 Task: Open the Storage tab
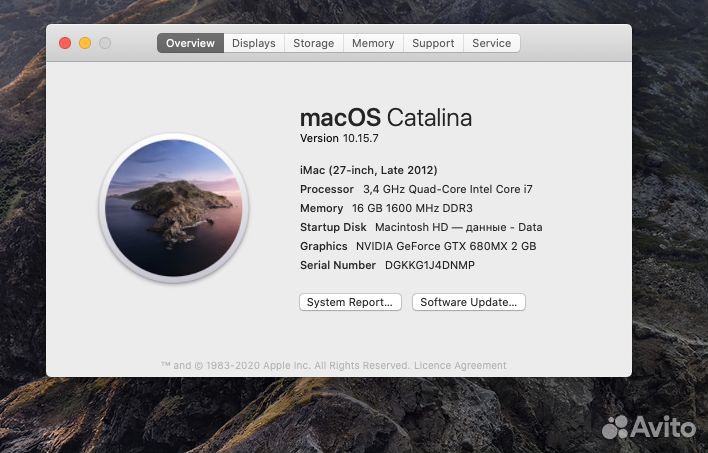(x=314, y=43)
